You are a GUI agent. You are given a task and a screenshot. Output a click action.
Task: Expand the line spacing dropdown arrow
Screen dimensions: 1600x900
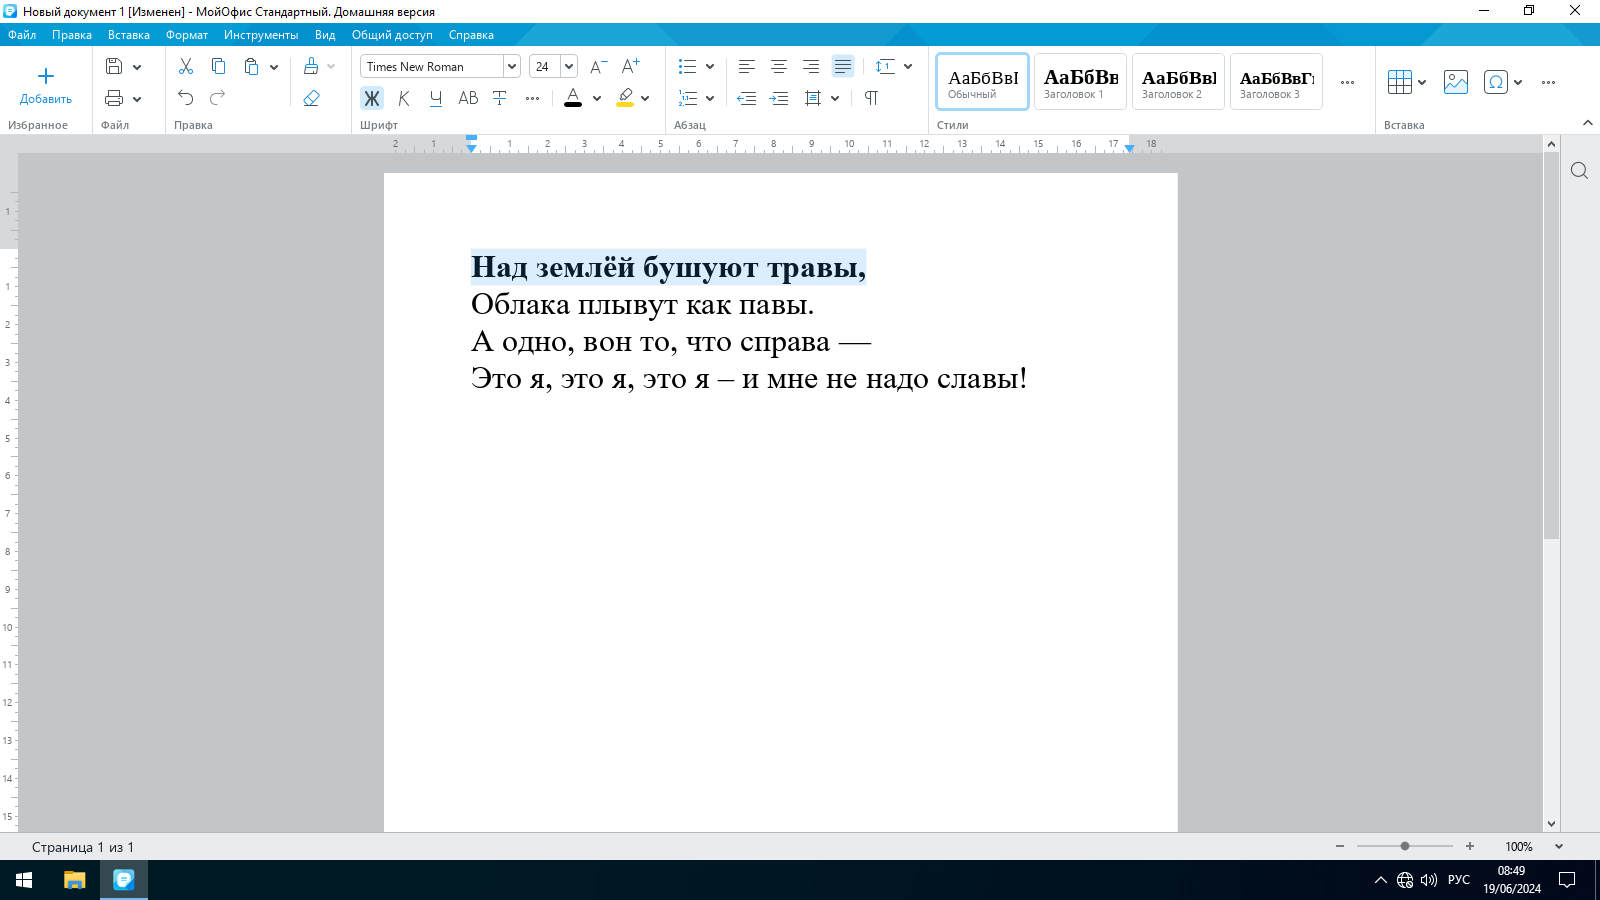(908, 66)
